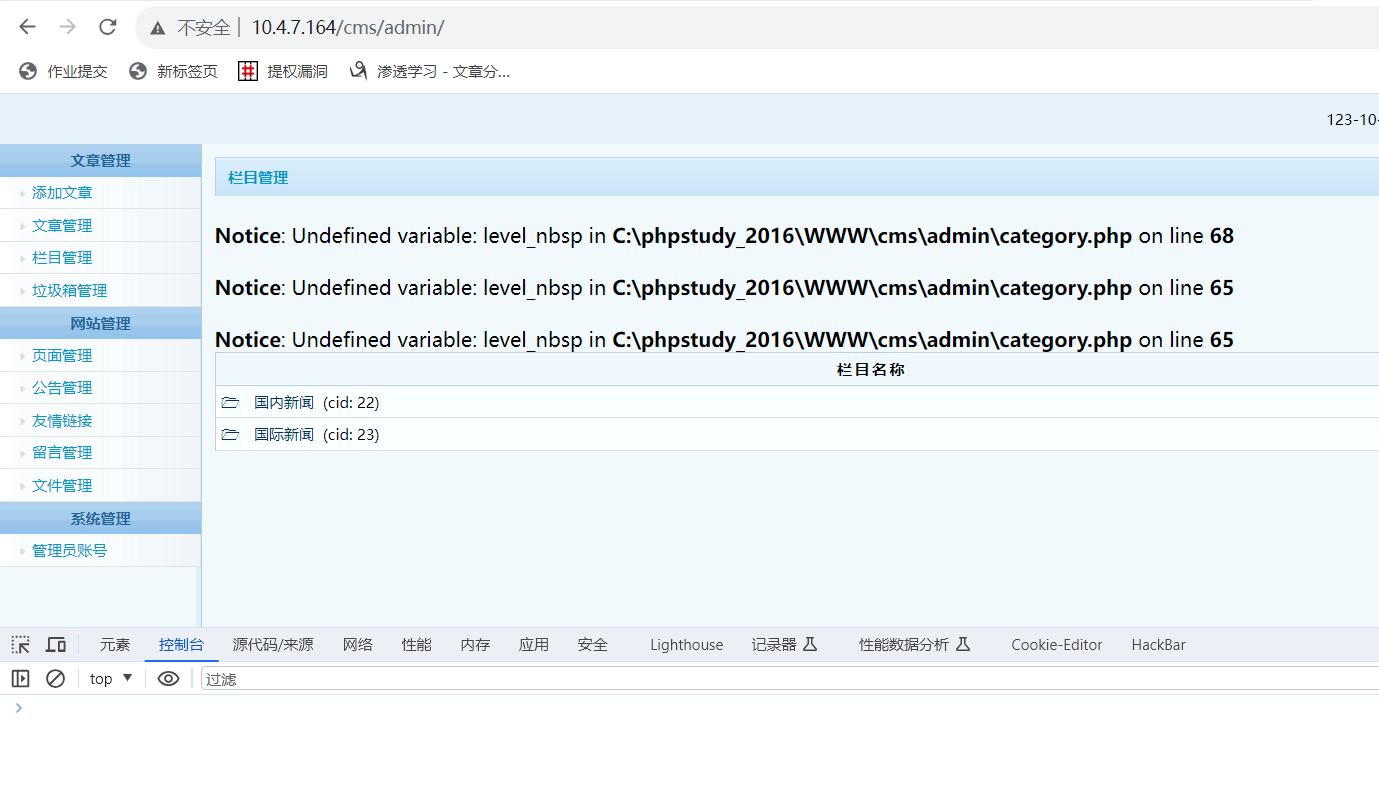Click the 栏目名称 column header

coord(870,370)
